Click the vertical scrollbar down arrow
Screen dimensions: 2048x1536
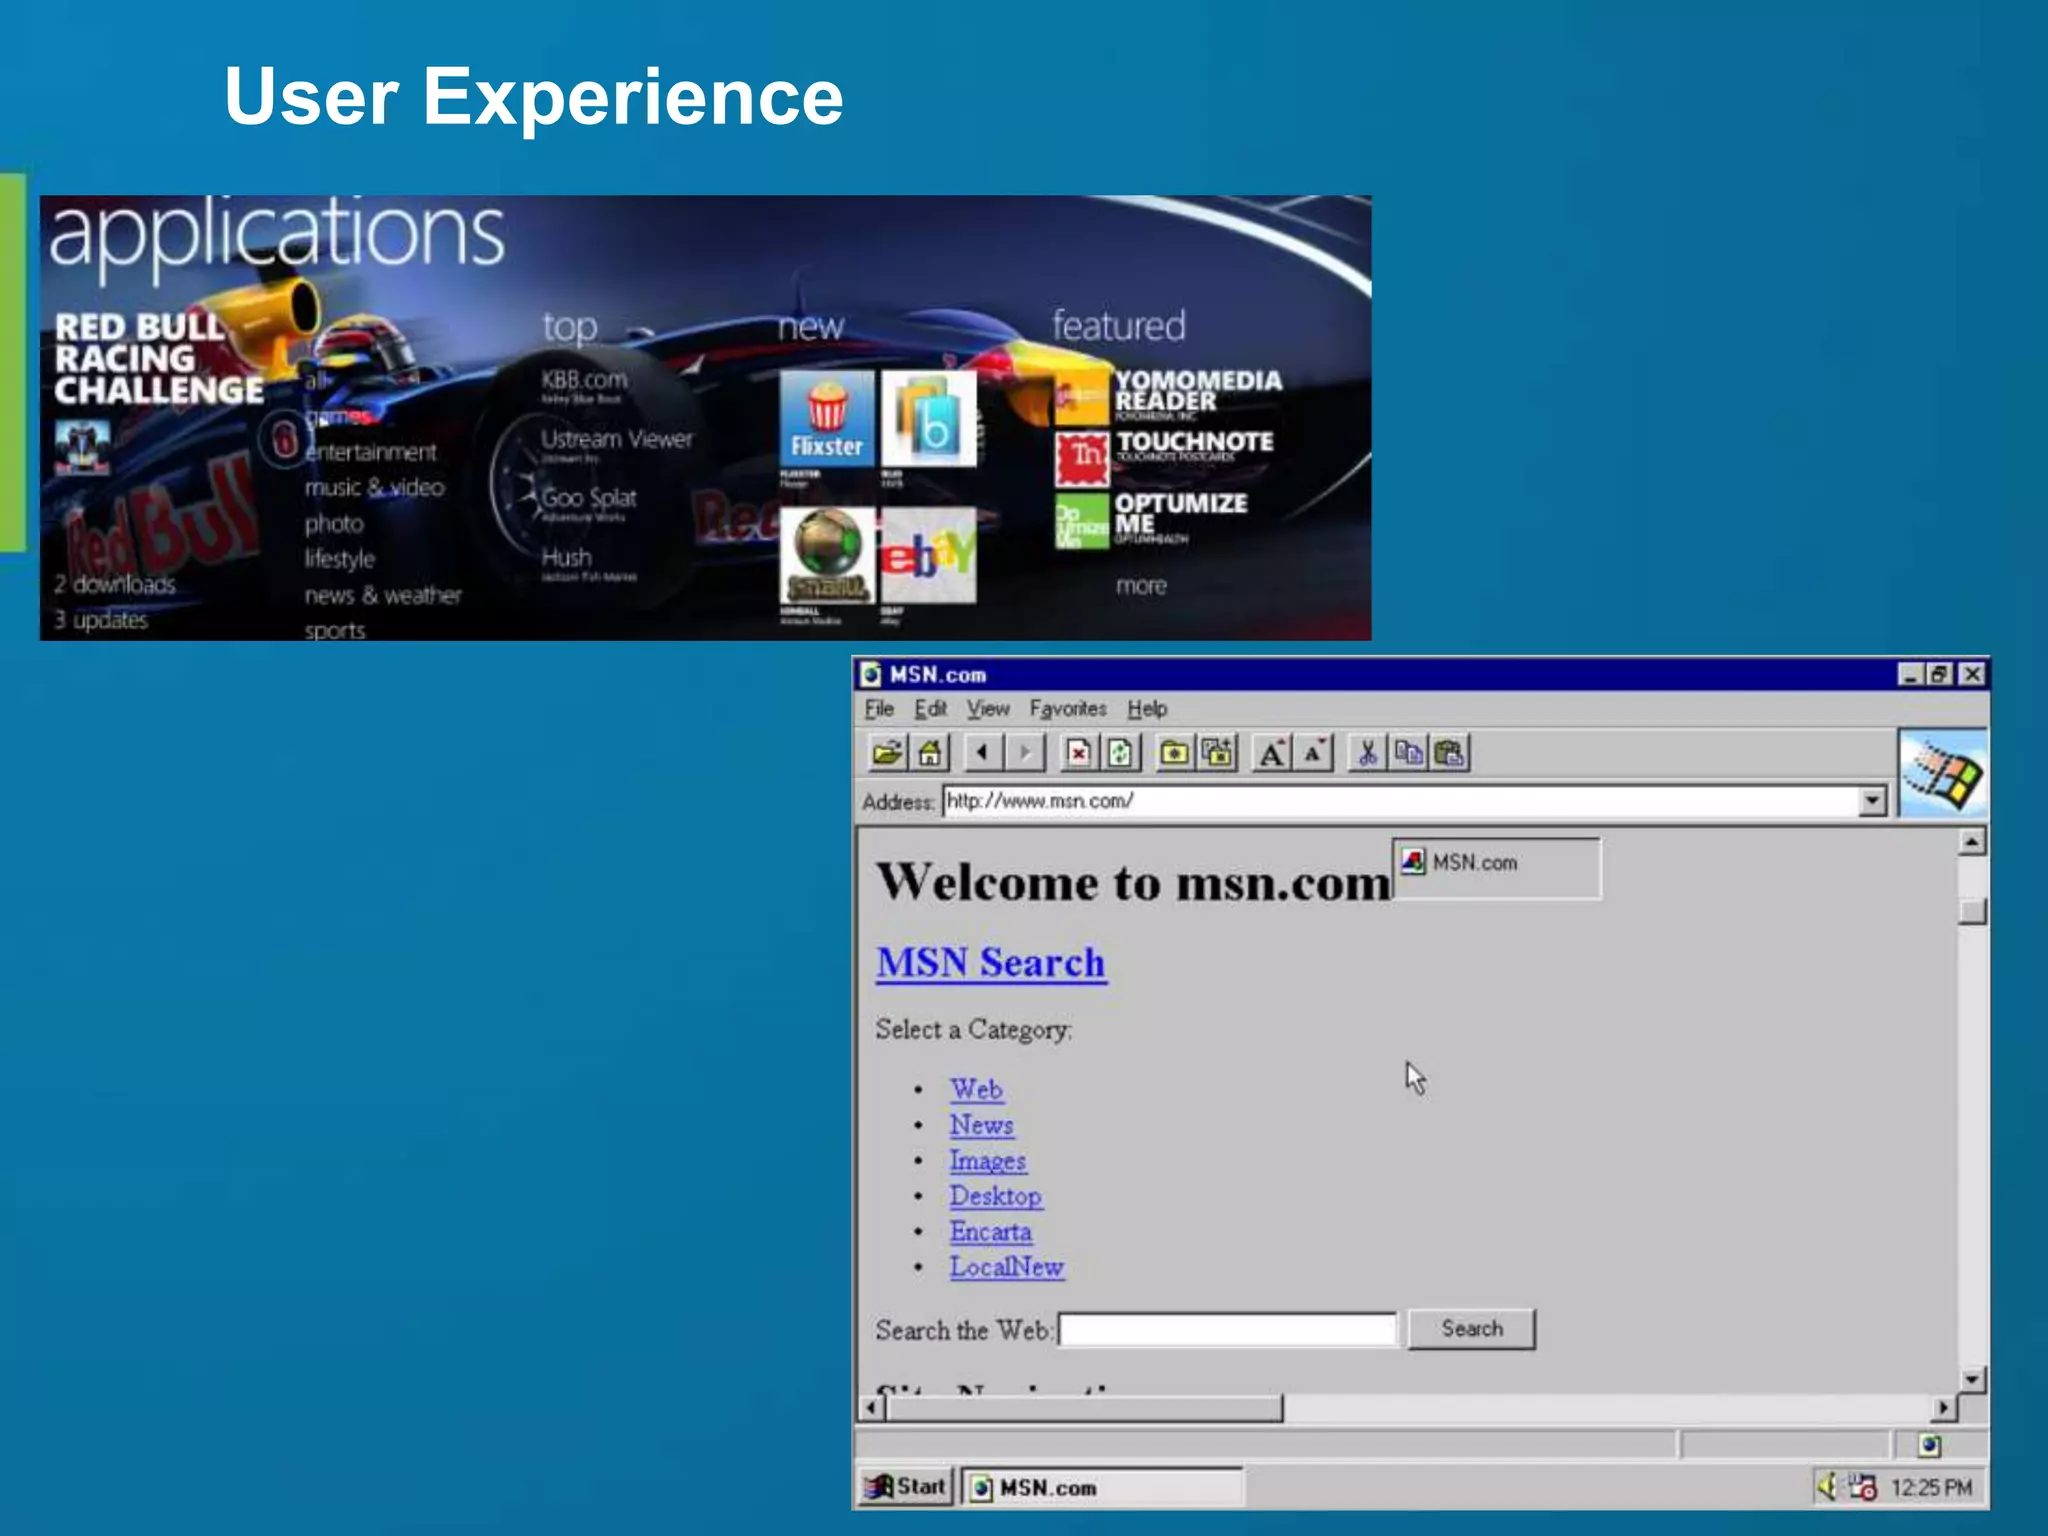coord(1971,1379)
